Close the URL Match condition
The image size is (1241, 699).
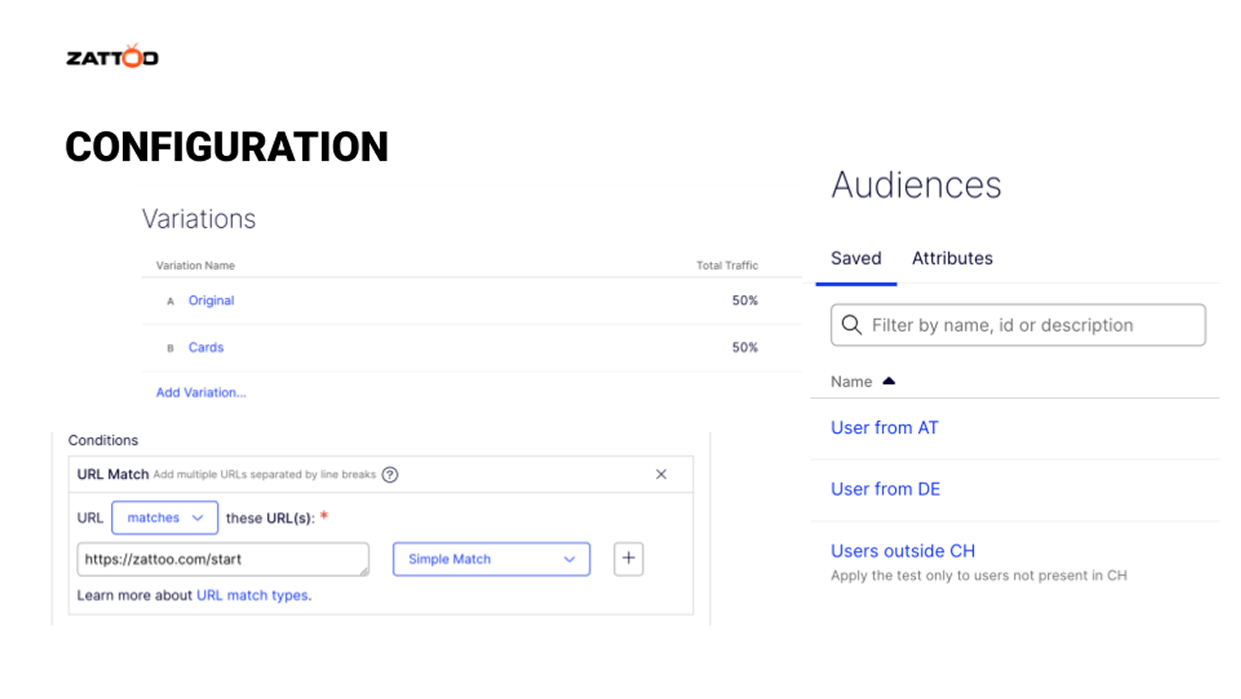(x=661, y=474)
